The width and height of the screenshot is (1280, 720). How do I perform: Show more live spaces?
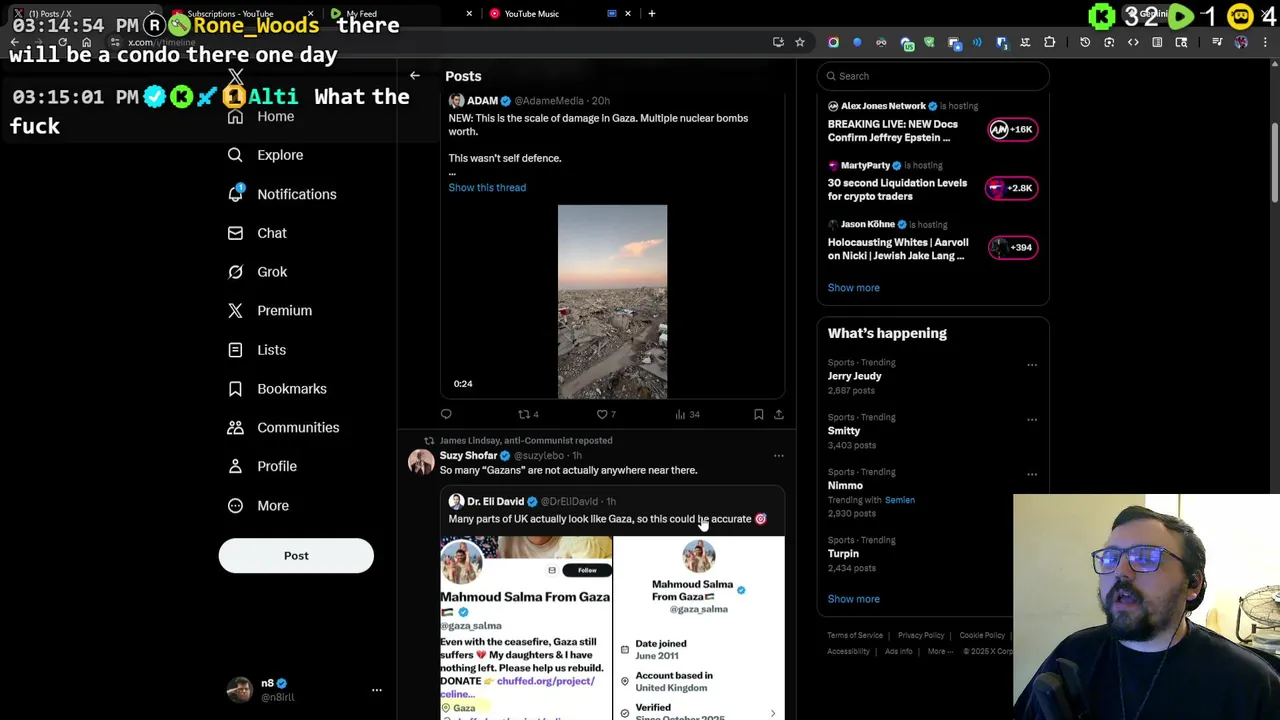point(853,288)
